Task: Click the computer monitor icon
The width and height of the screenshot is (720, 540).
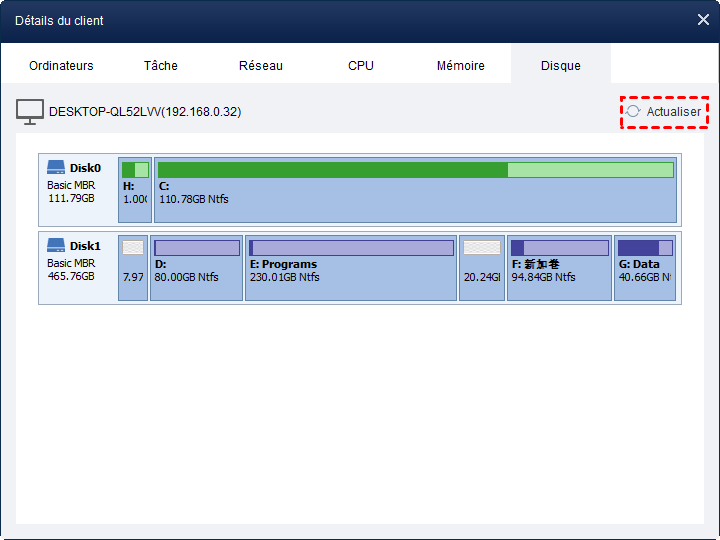Action: [30, 112]
